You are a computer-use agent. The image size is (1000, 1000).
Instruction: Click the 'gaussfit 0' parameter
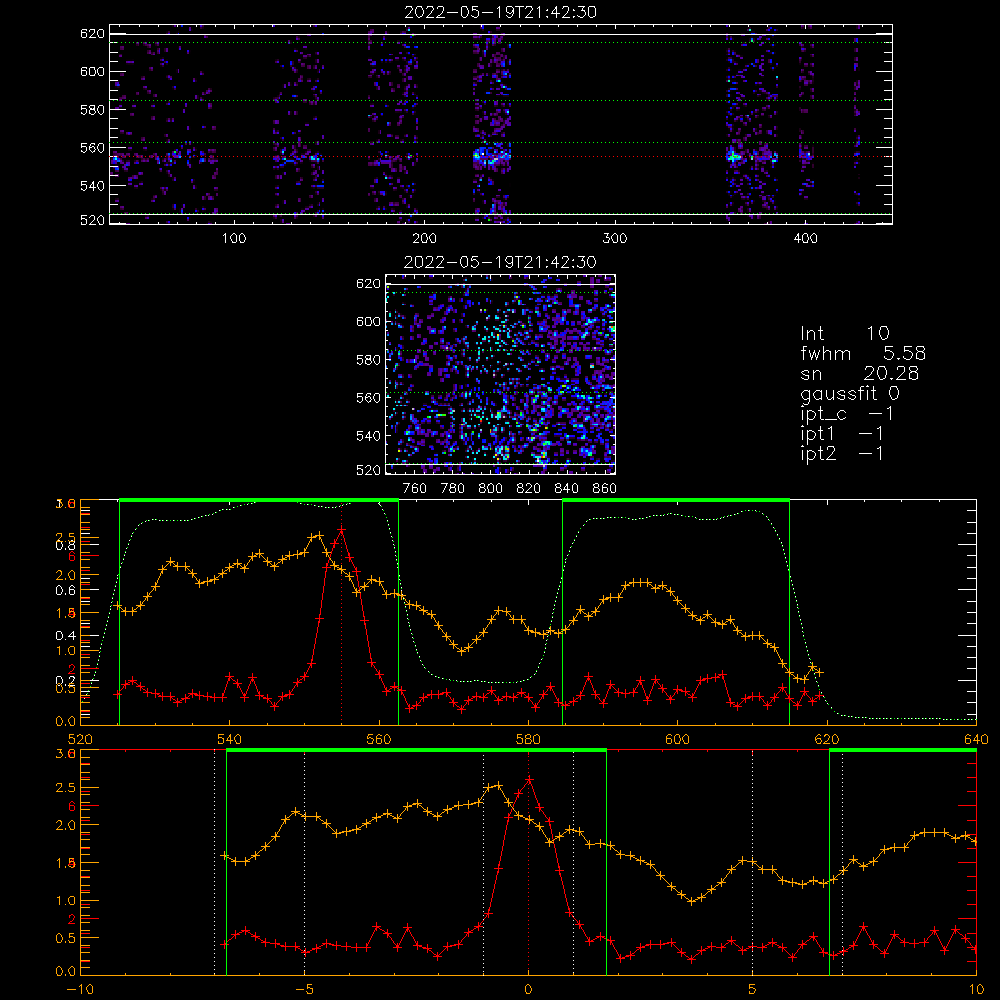tap(849, 393)
